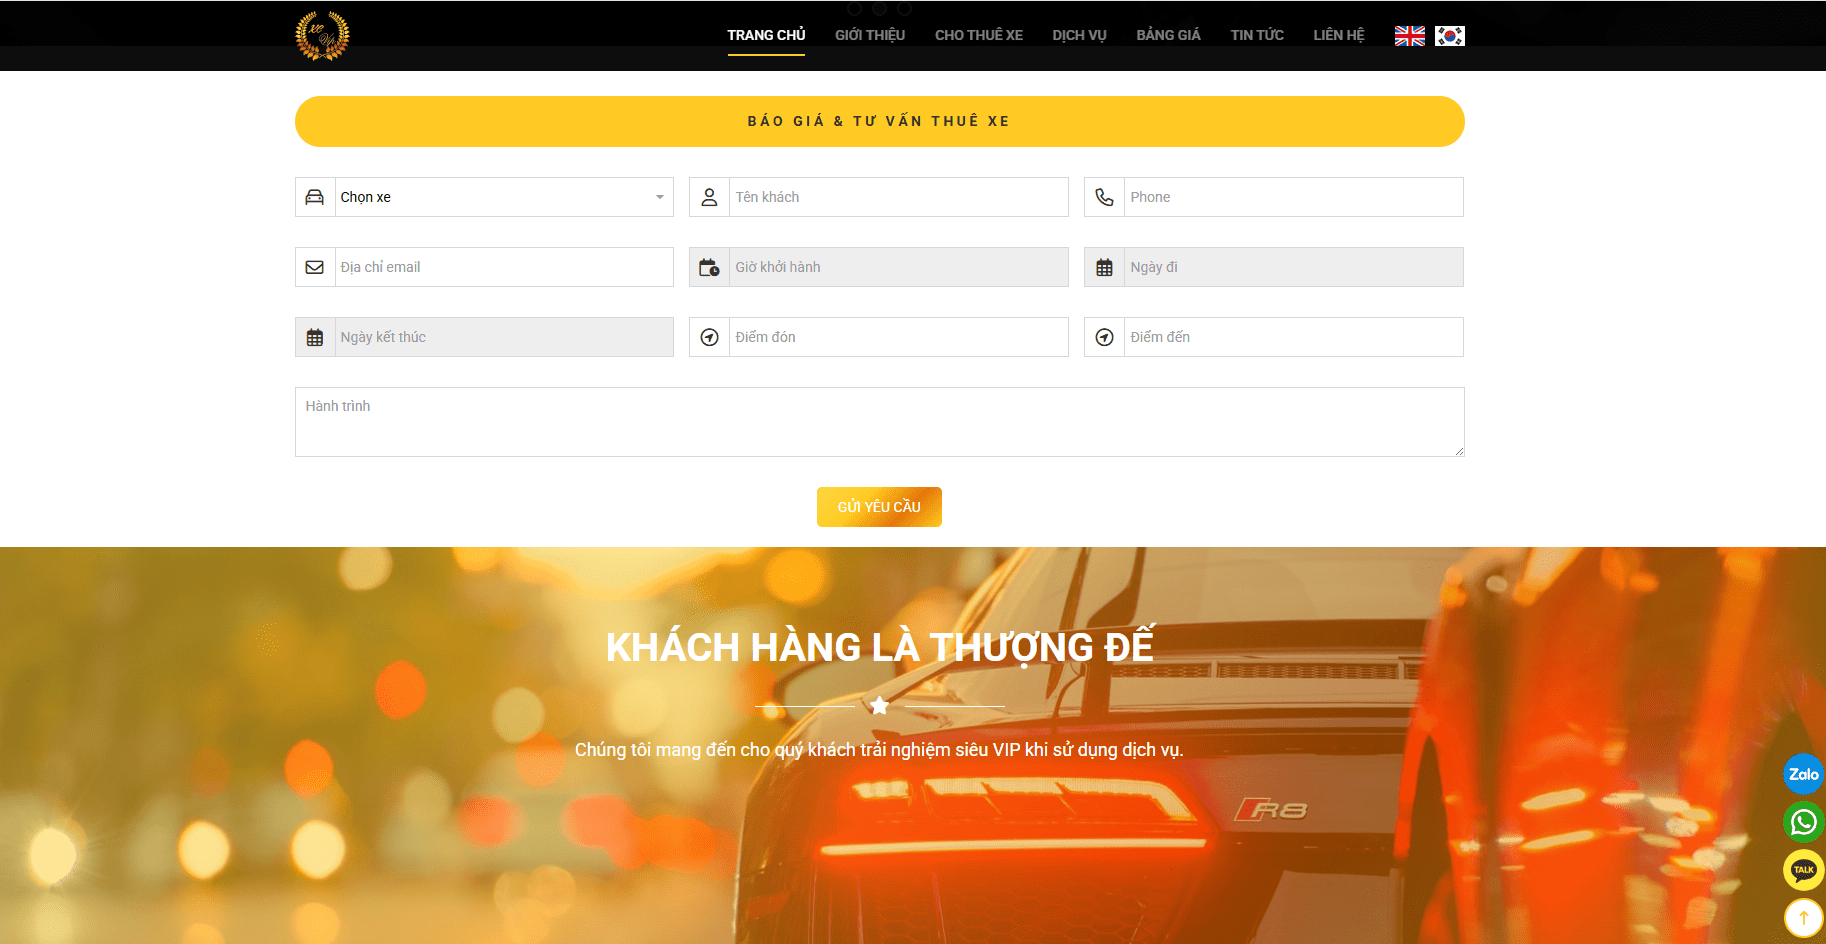Click the person icon beside Tên khách
The image size is (1826, 944).
709,197
